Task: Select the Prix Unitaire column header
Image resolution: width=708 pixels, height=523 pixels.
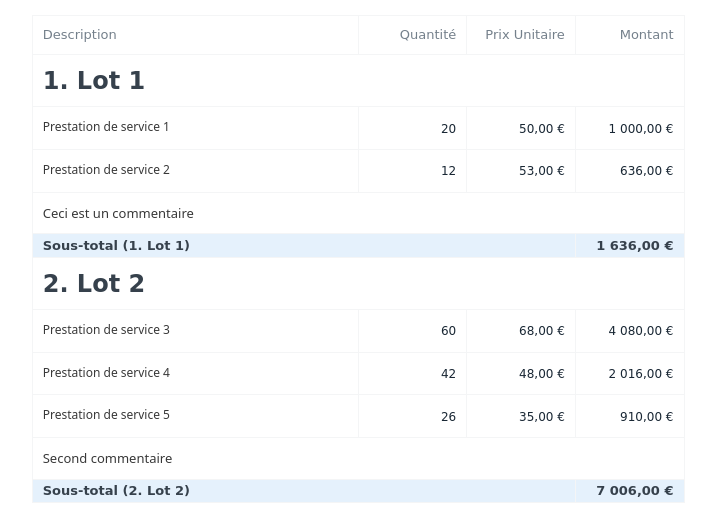Action: pos(524,35)
